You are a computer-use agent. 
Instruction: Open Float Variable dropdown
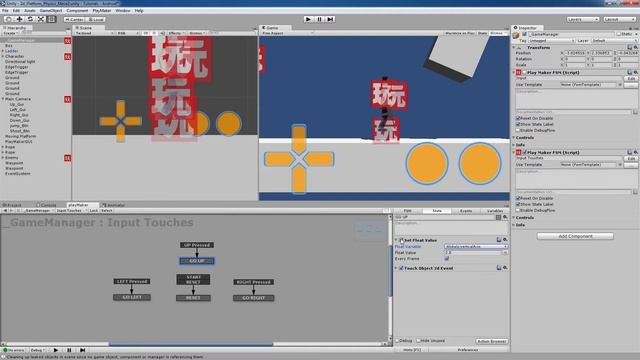pos(476,247)
